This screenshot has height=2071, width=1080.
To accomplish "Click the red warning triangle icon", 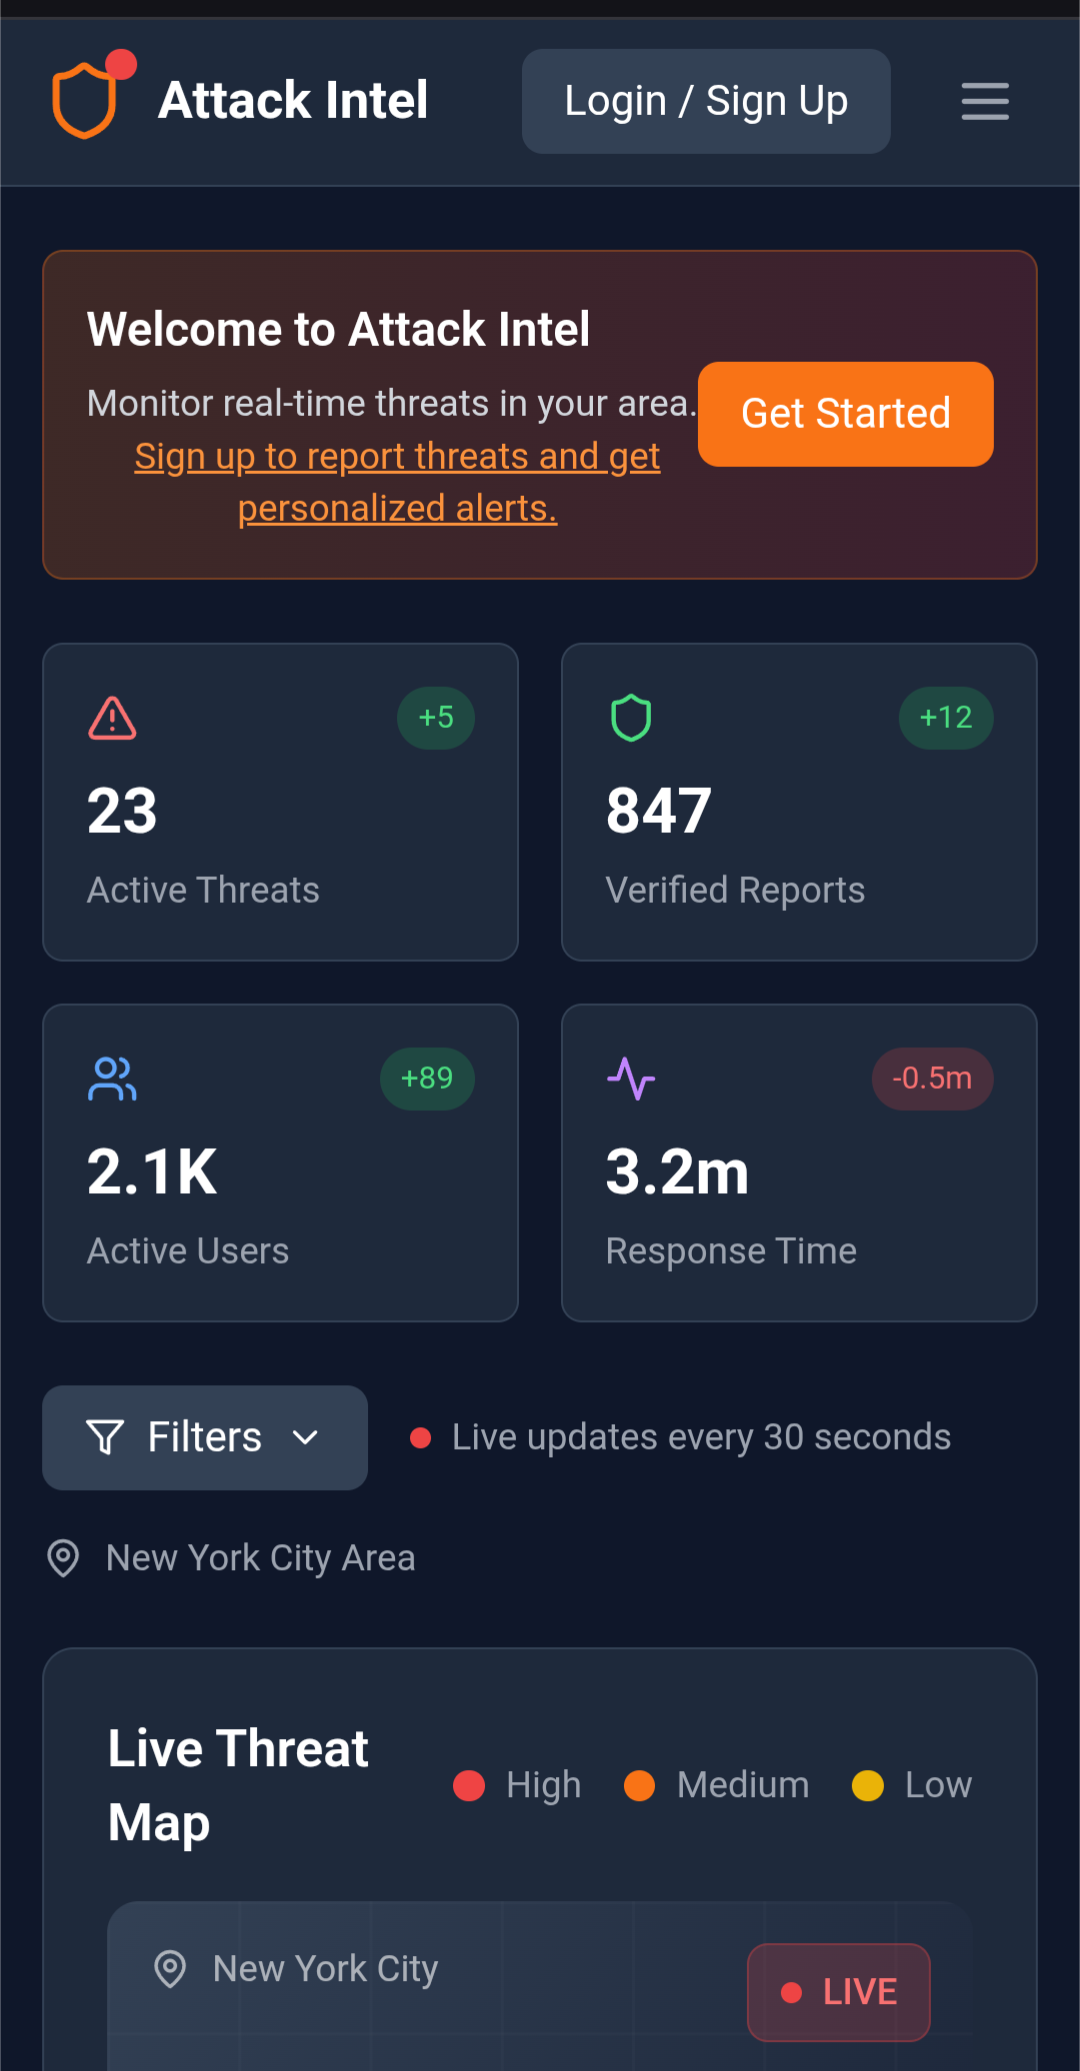I will 112,718.
